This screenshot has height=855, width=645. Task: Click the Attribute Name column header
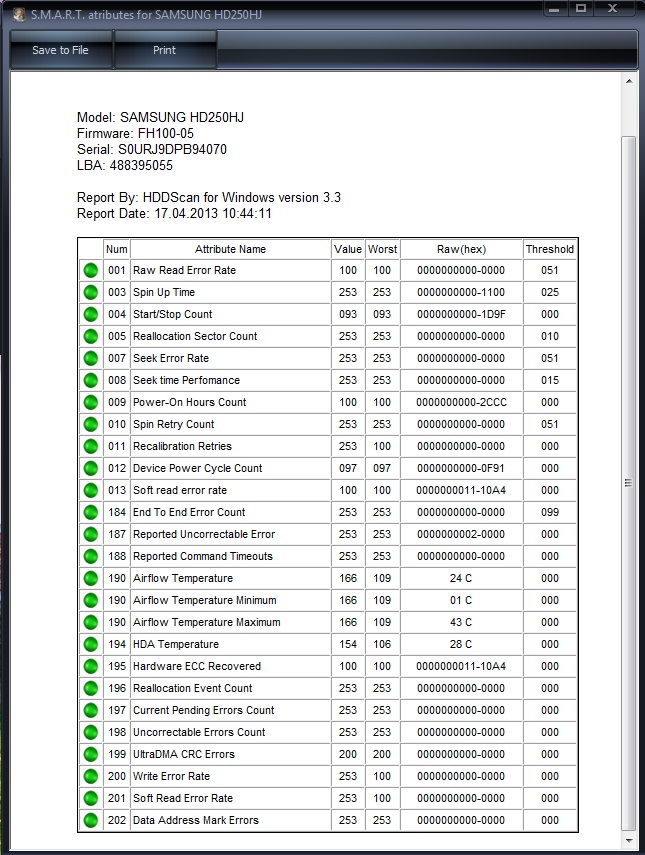230,249
